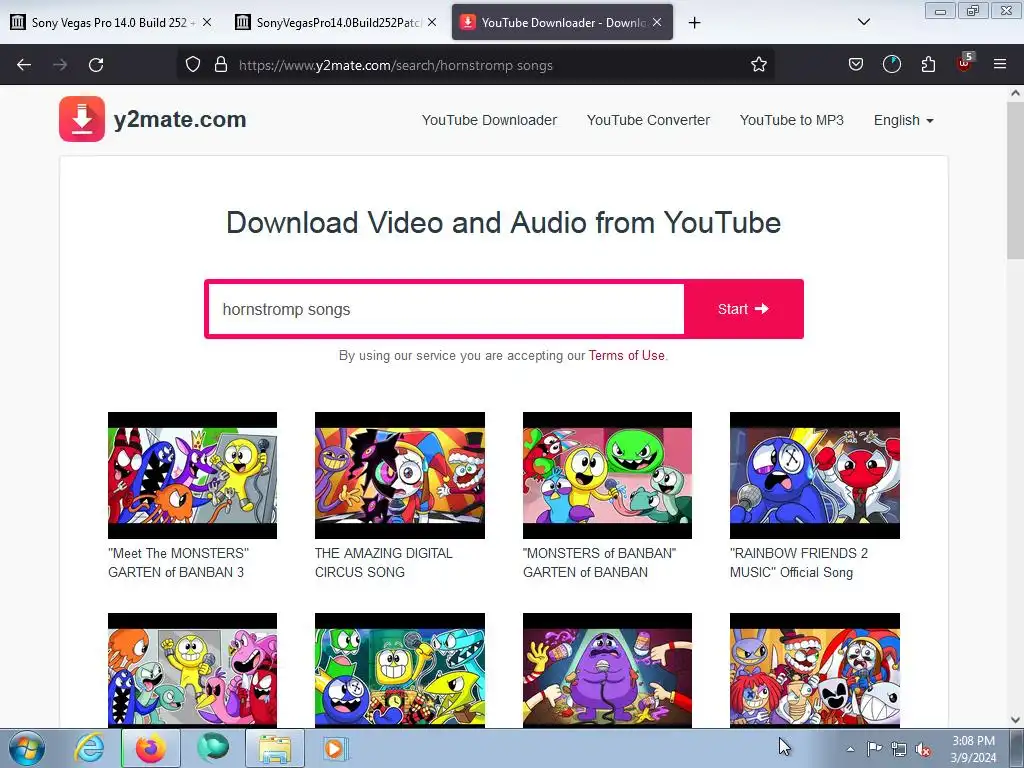Click the MONSTERS of BANBAN video thumbnail
The image size is (1024, 768).
coord(607,475)
